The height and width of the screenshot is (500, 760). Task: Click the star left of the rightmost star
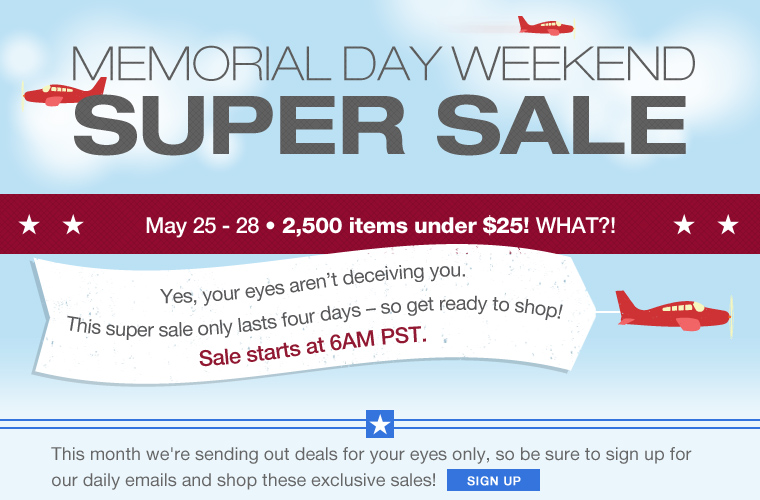click(x=684, y=225)
